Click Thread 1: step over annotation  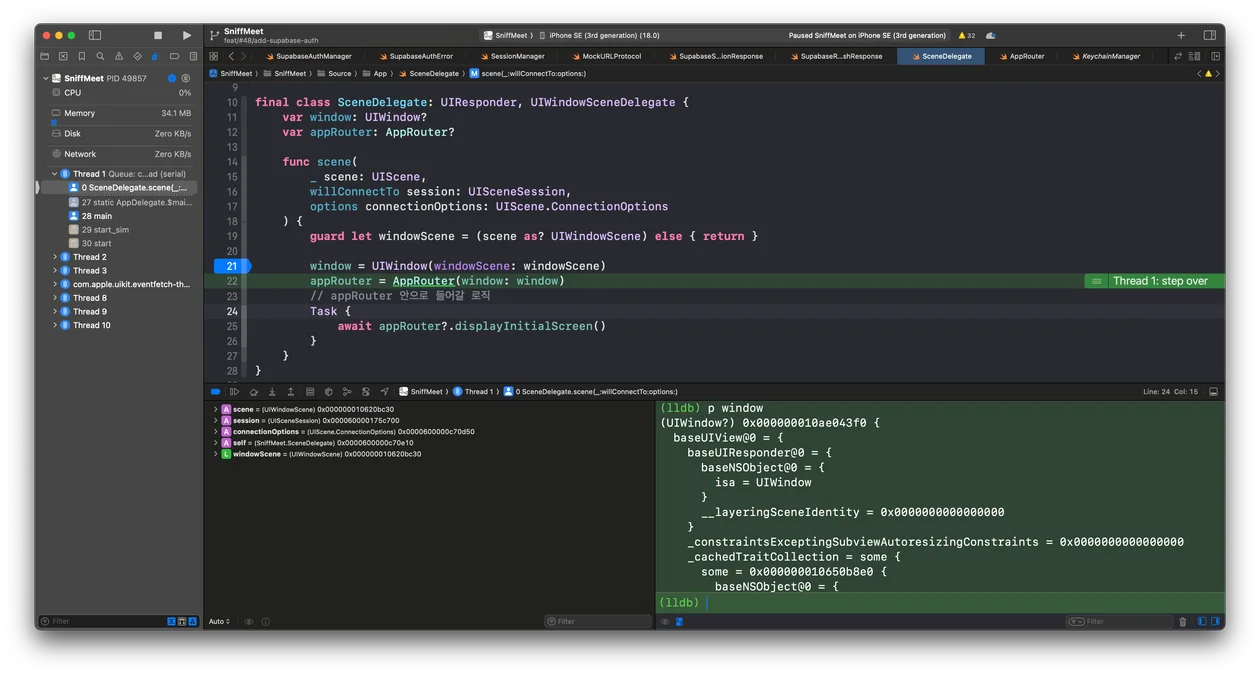point(1154,281)
